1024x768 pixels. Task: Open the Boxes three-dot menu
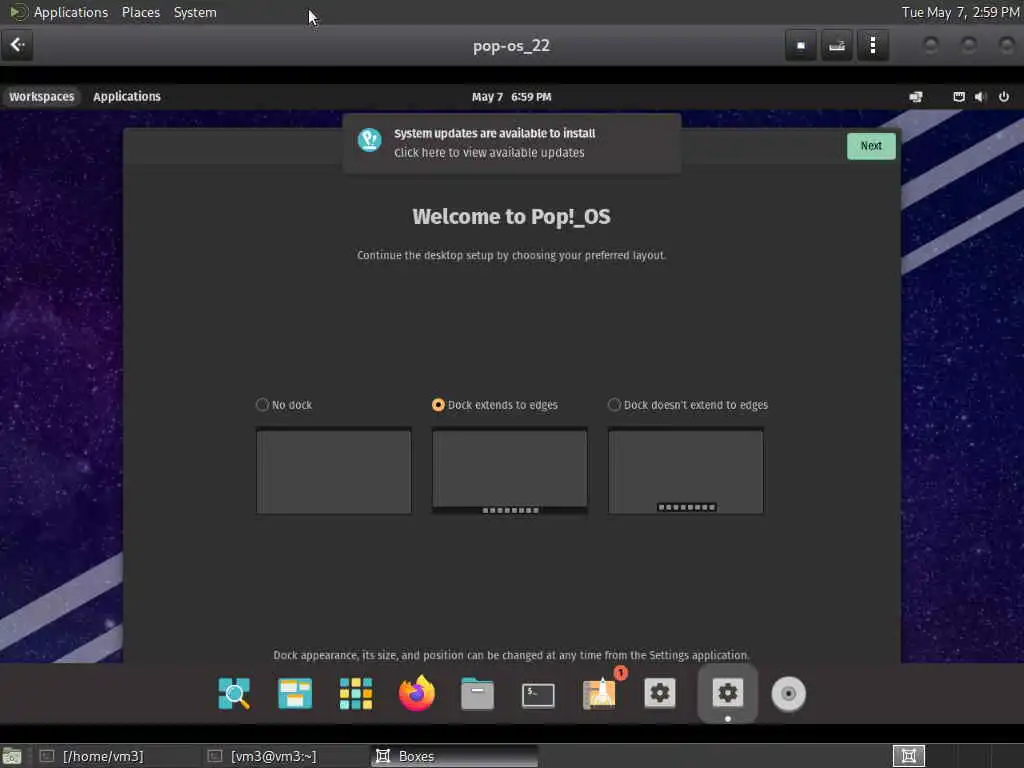pyautogui.click(x=873, y=46)
